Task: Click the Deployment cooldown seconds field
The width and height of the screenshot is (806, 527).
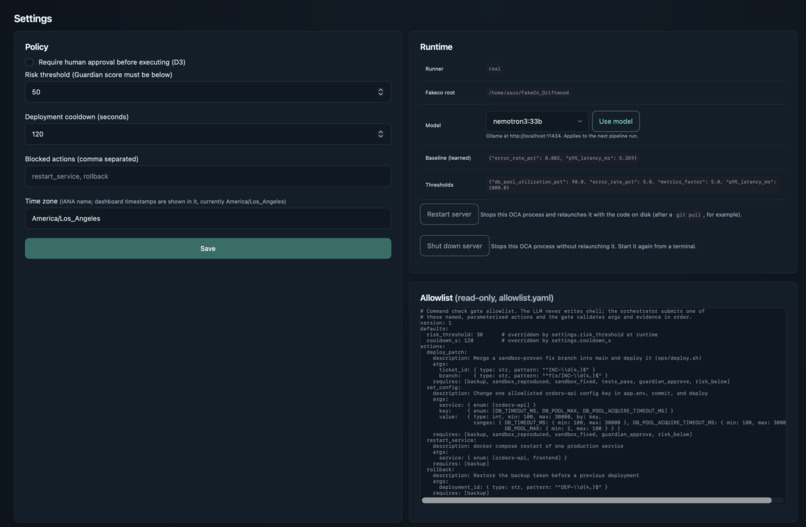Action: tap(208, 134)
